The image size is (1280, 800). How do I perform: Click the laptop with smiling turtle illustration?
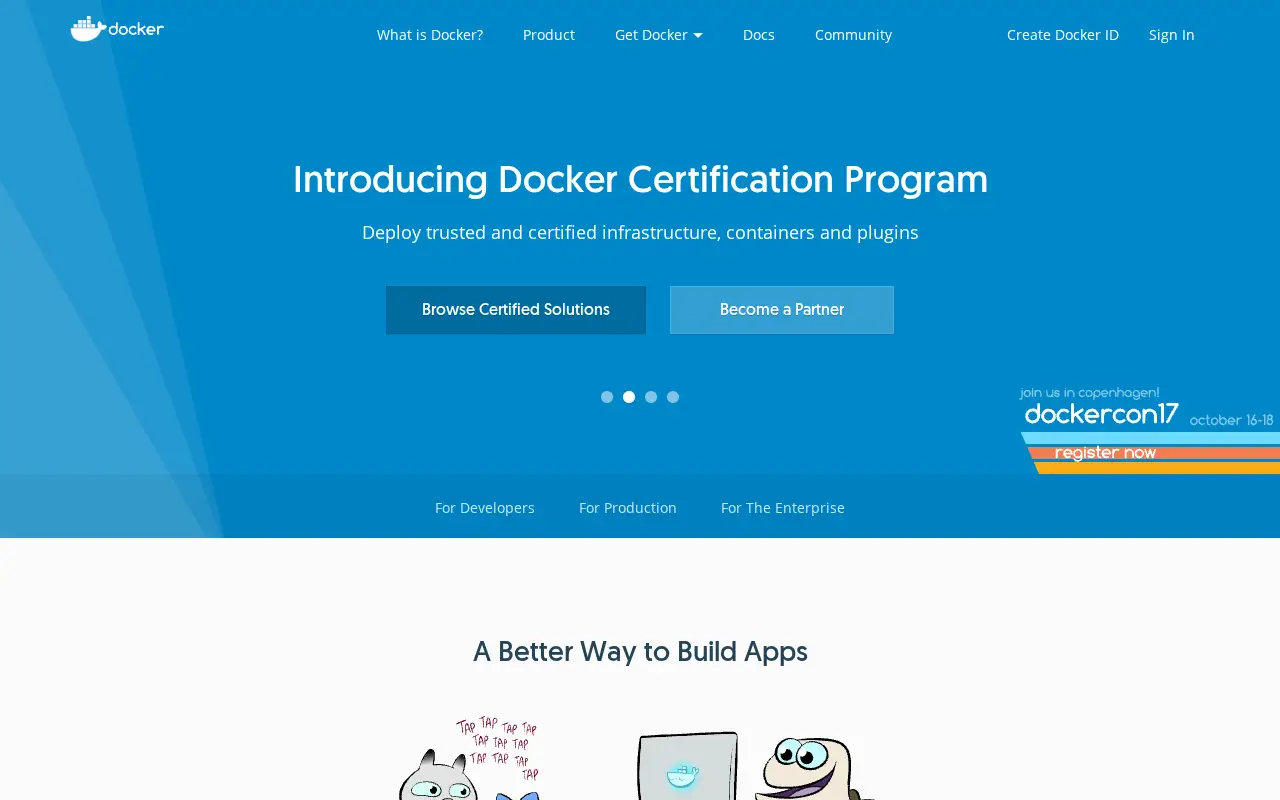tap(756, 766)
